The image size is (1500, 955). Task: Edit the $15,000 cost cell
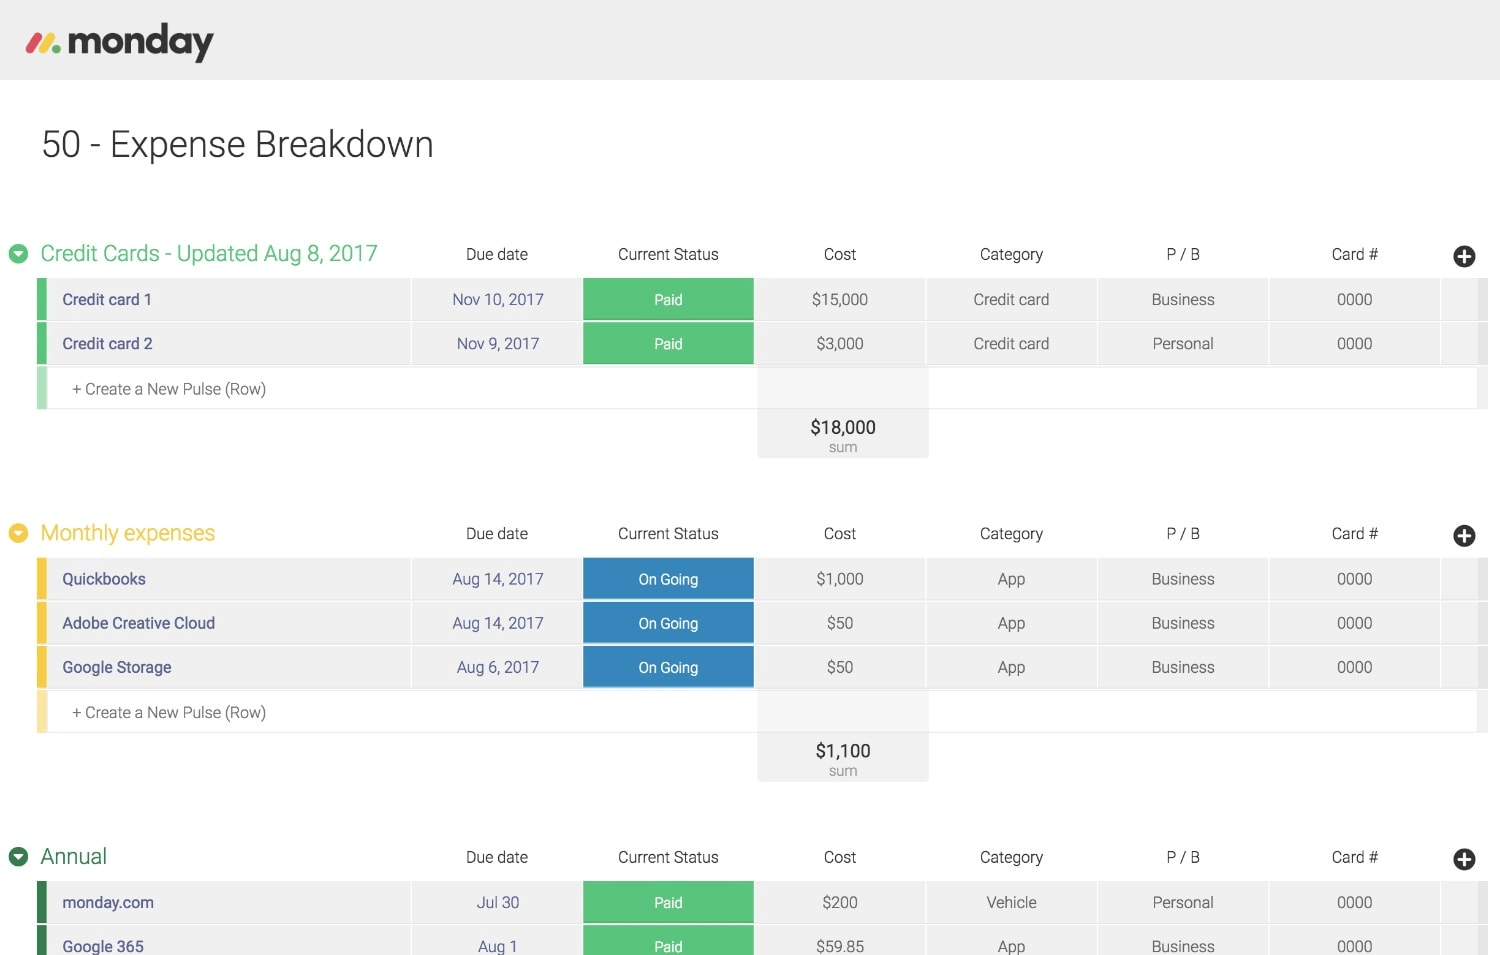coord(840,300)
